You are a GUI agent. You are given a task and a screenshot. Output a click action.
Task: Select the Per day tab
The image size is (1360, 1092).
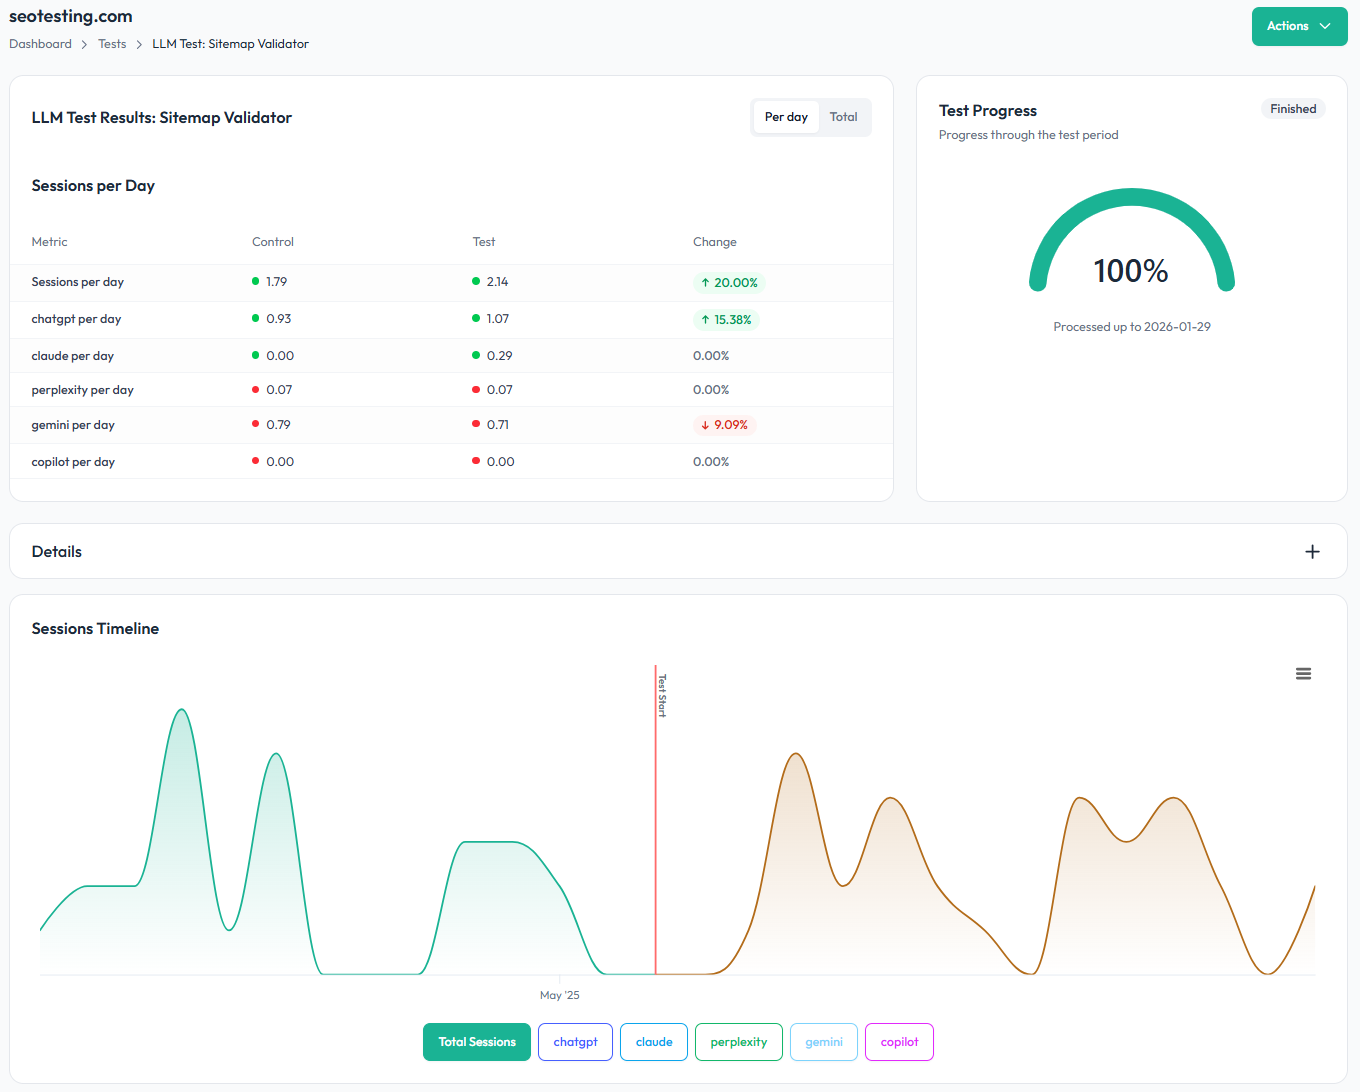tap(786, 117)
